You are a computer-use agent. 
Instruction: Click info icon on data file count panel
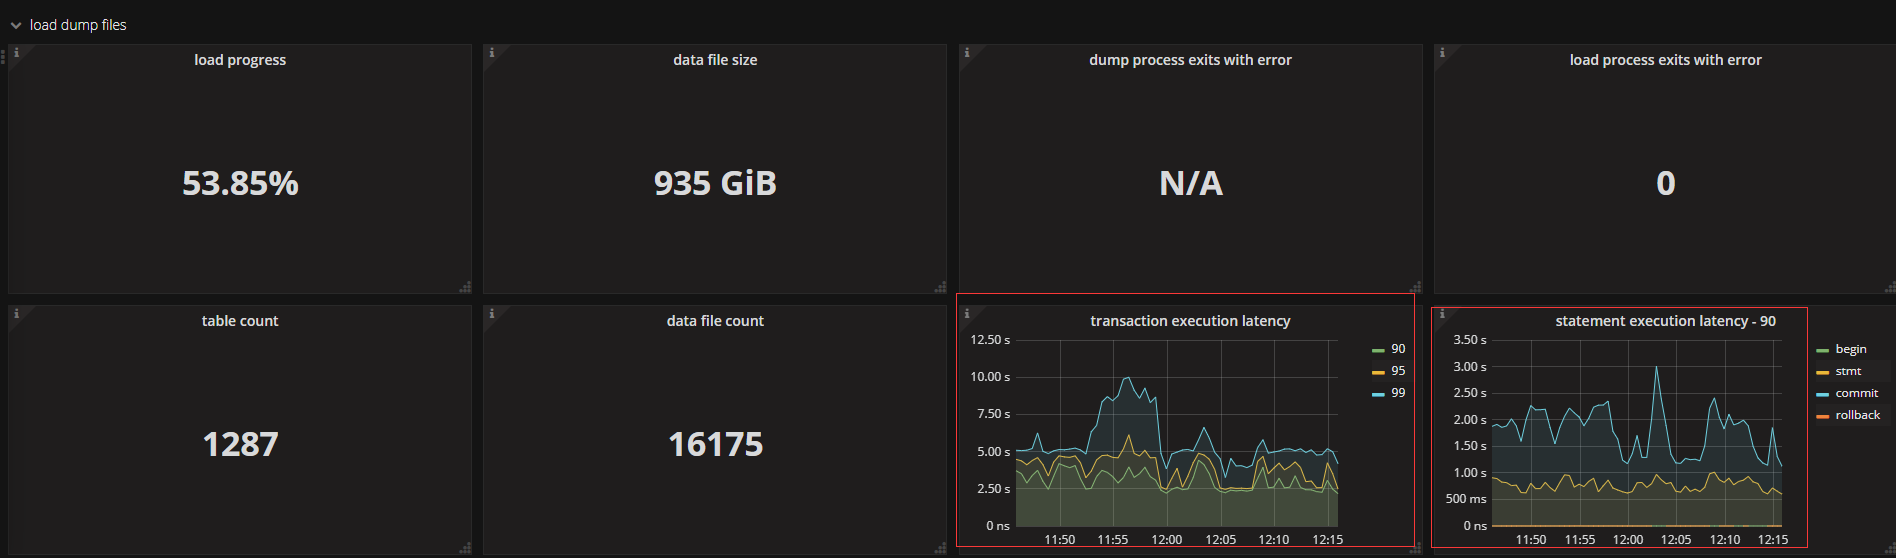tap(491, 314)
